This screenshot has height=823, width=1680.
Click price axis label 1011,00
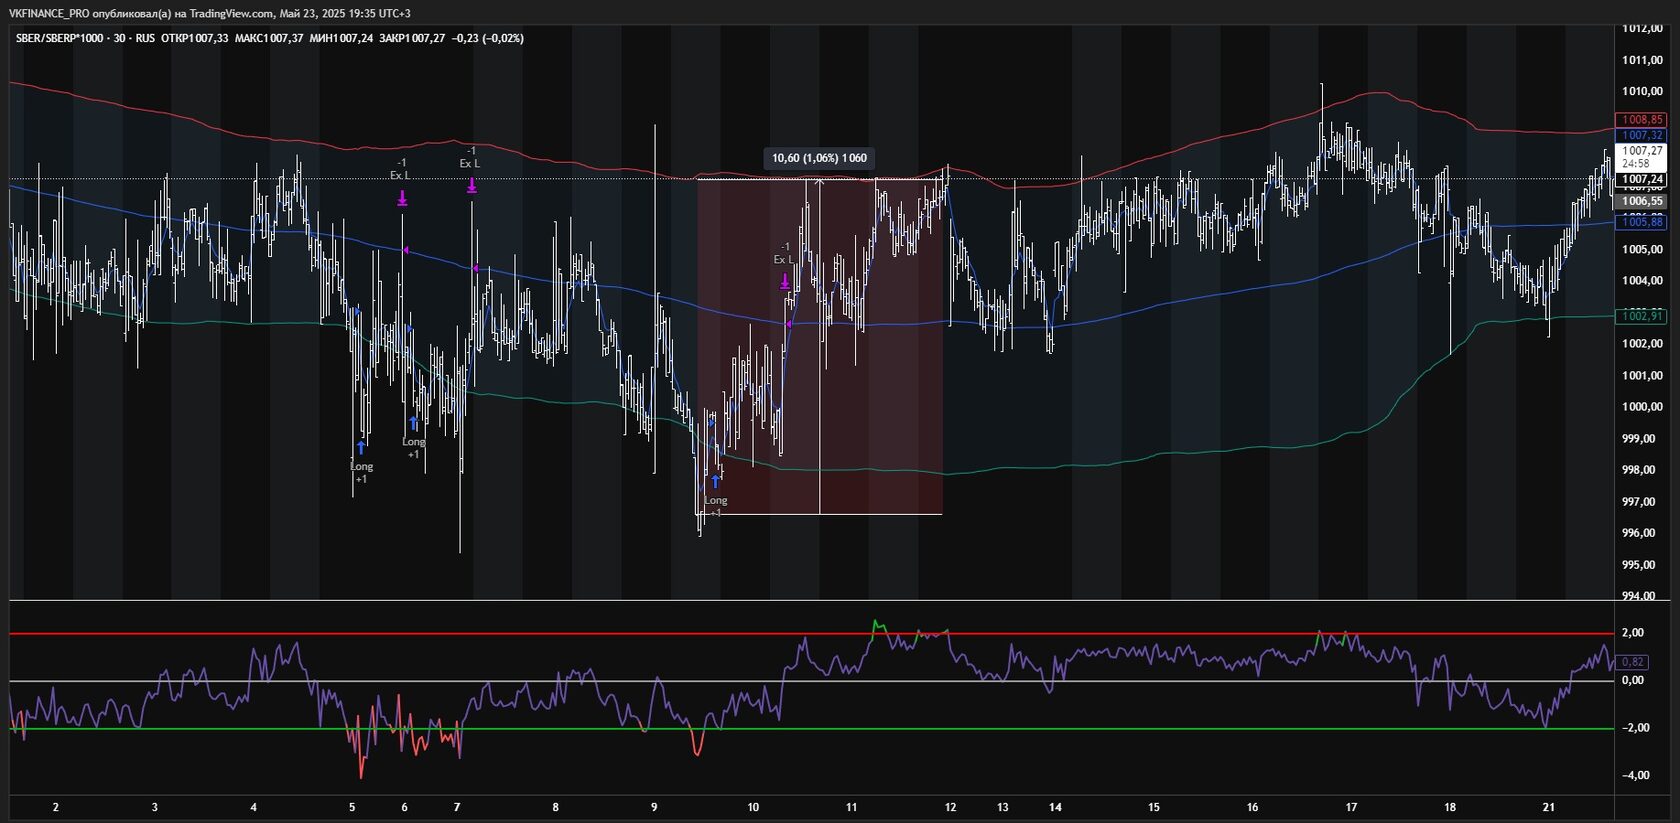1642,60
